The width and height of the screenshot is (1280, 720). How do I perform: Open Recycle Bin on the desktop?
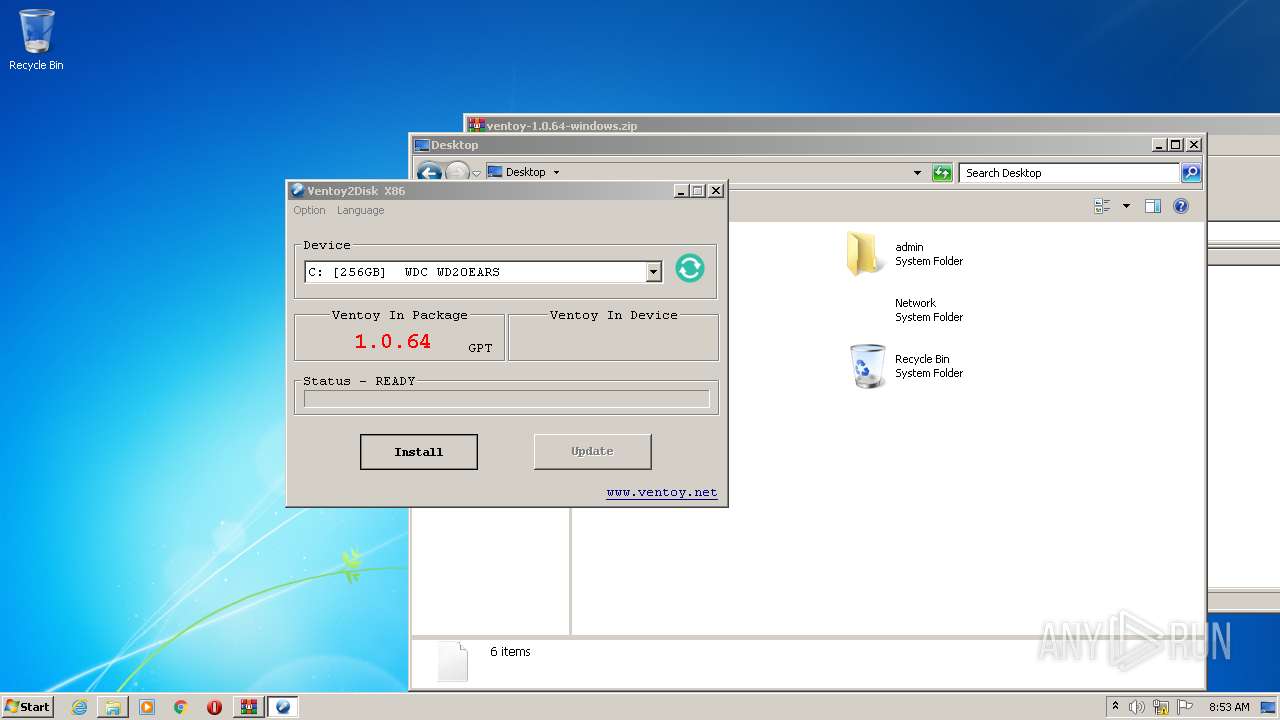click(x=36, y=40)
